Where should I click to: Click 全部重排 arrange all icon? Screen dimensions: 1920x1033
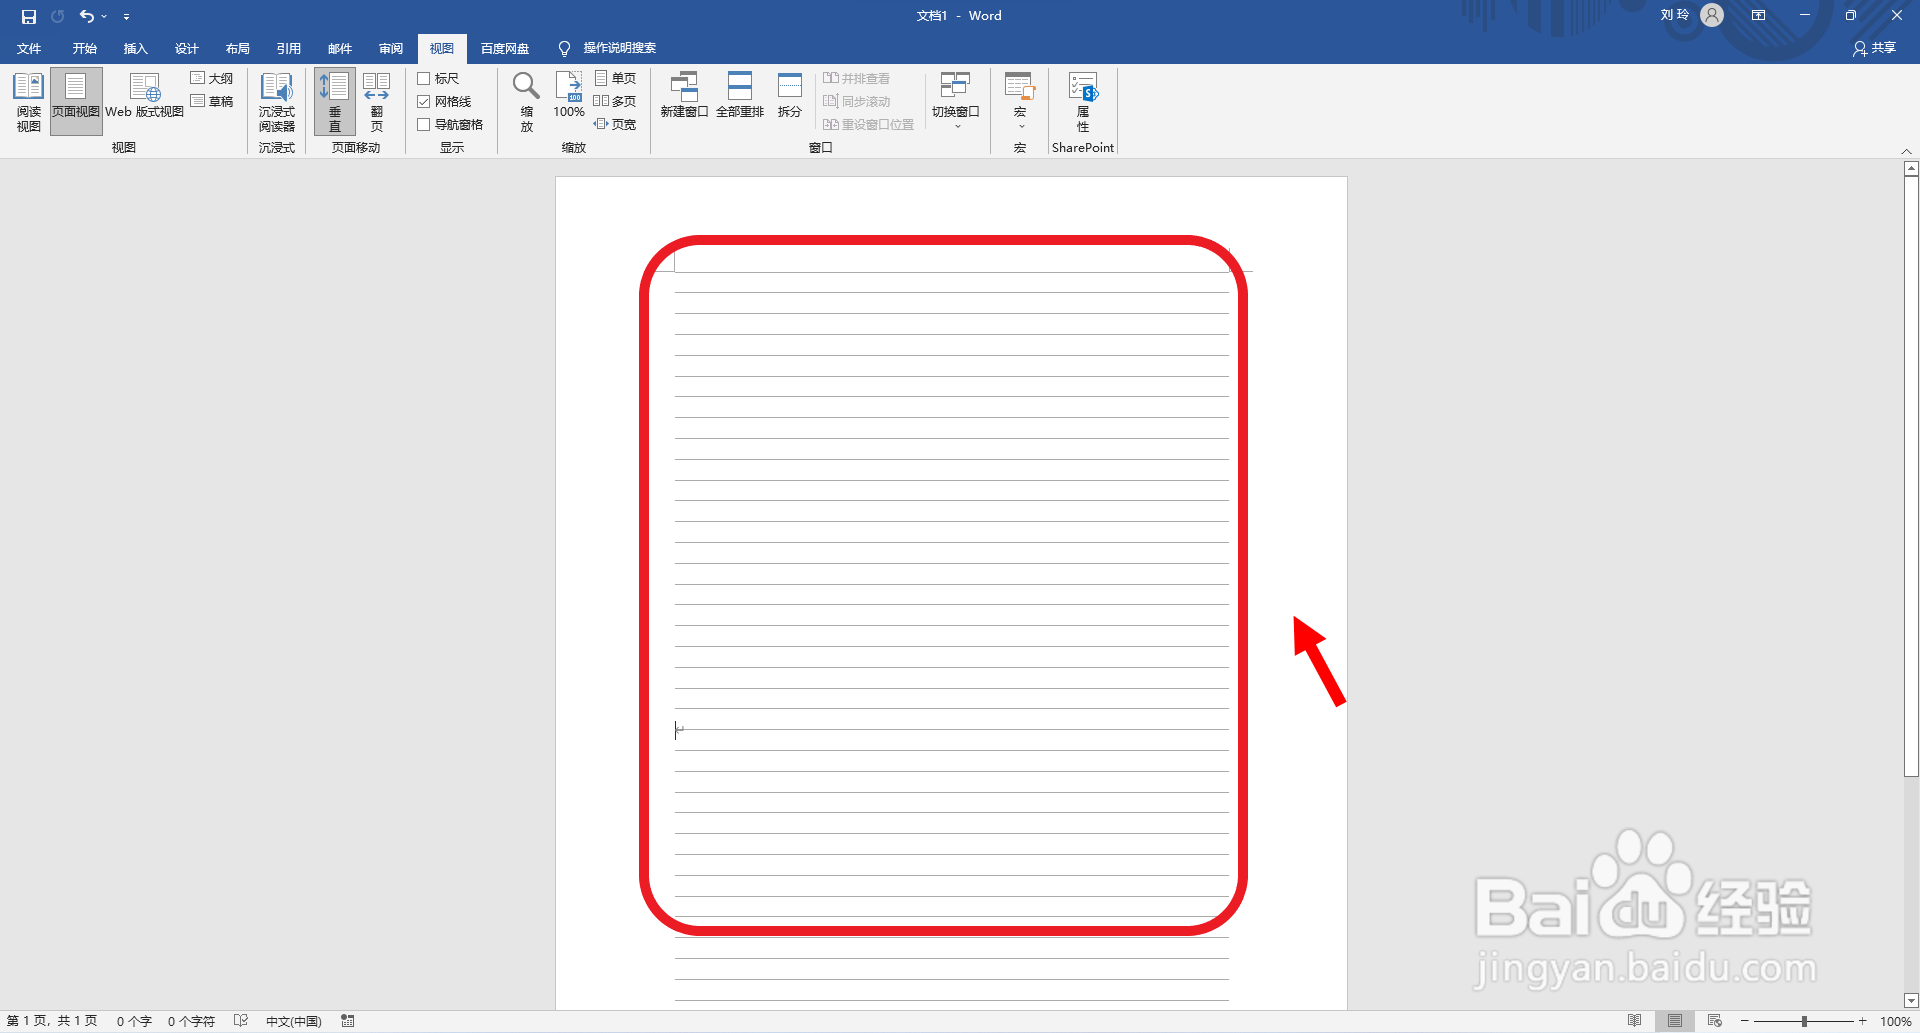tap(740, 96)
